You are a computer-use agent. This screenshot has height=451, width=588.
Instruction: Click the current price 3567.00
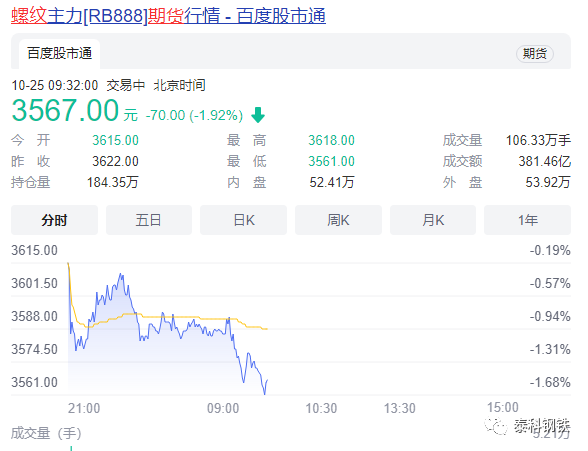pos(65,110)
